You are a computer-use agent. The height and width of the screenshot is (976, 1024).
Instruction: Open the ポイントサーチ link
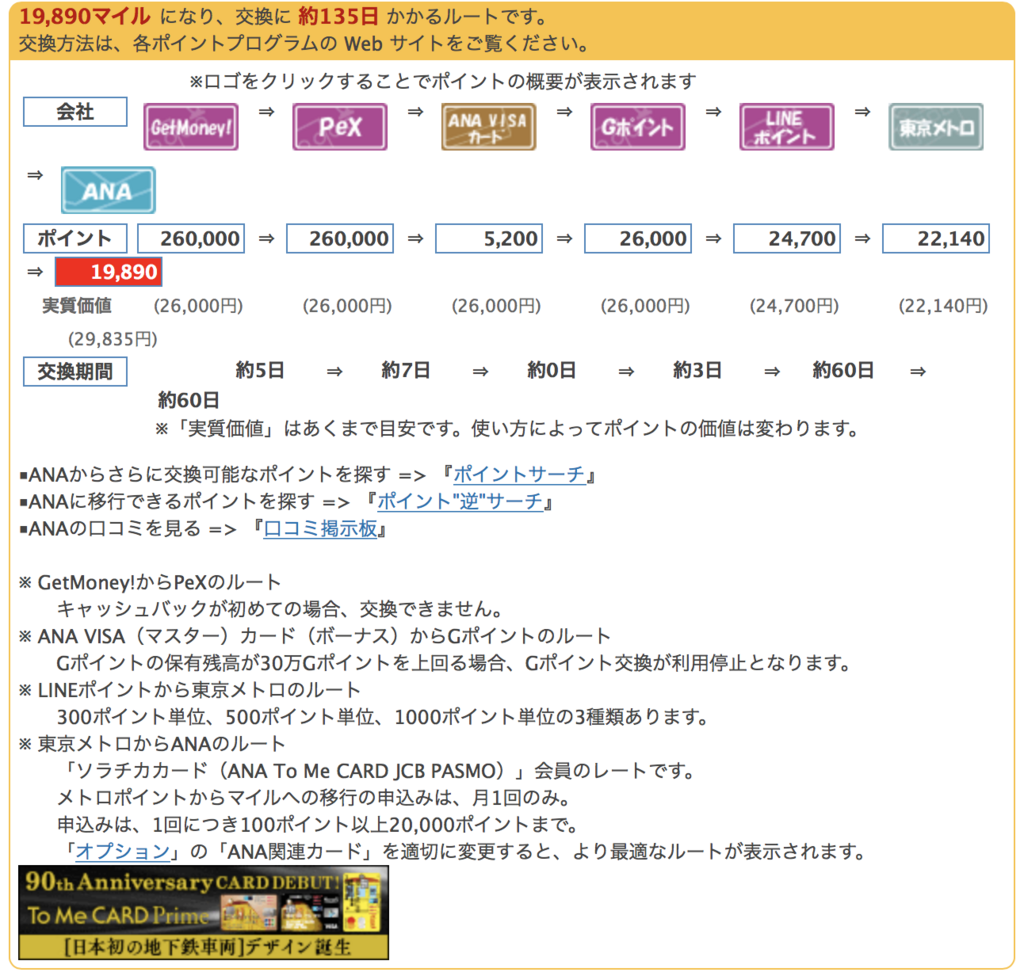[519, 474]
